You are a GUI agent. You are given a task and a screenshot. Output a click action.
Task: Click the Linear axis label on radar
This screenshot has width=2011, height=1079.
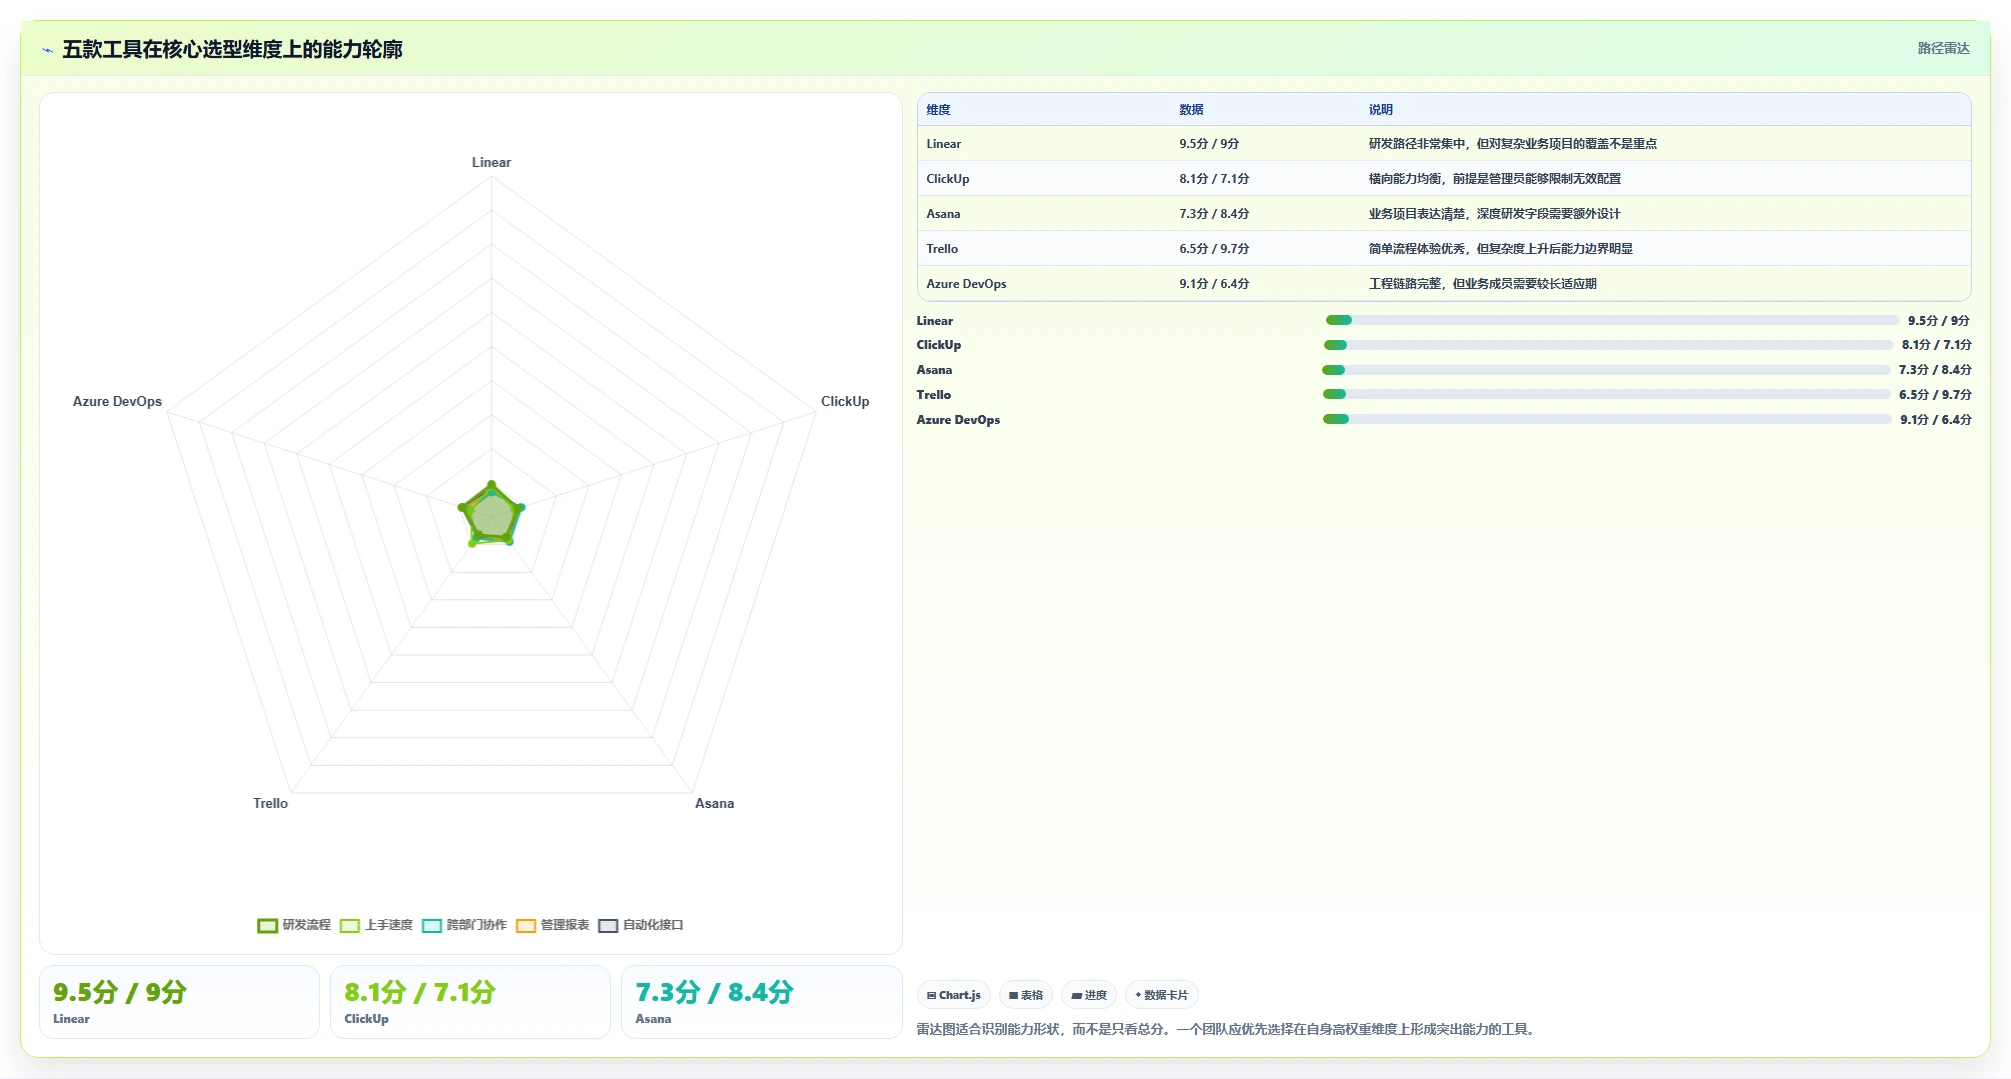(491, 162)
